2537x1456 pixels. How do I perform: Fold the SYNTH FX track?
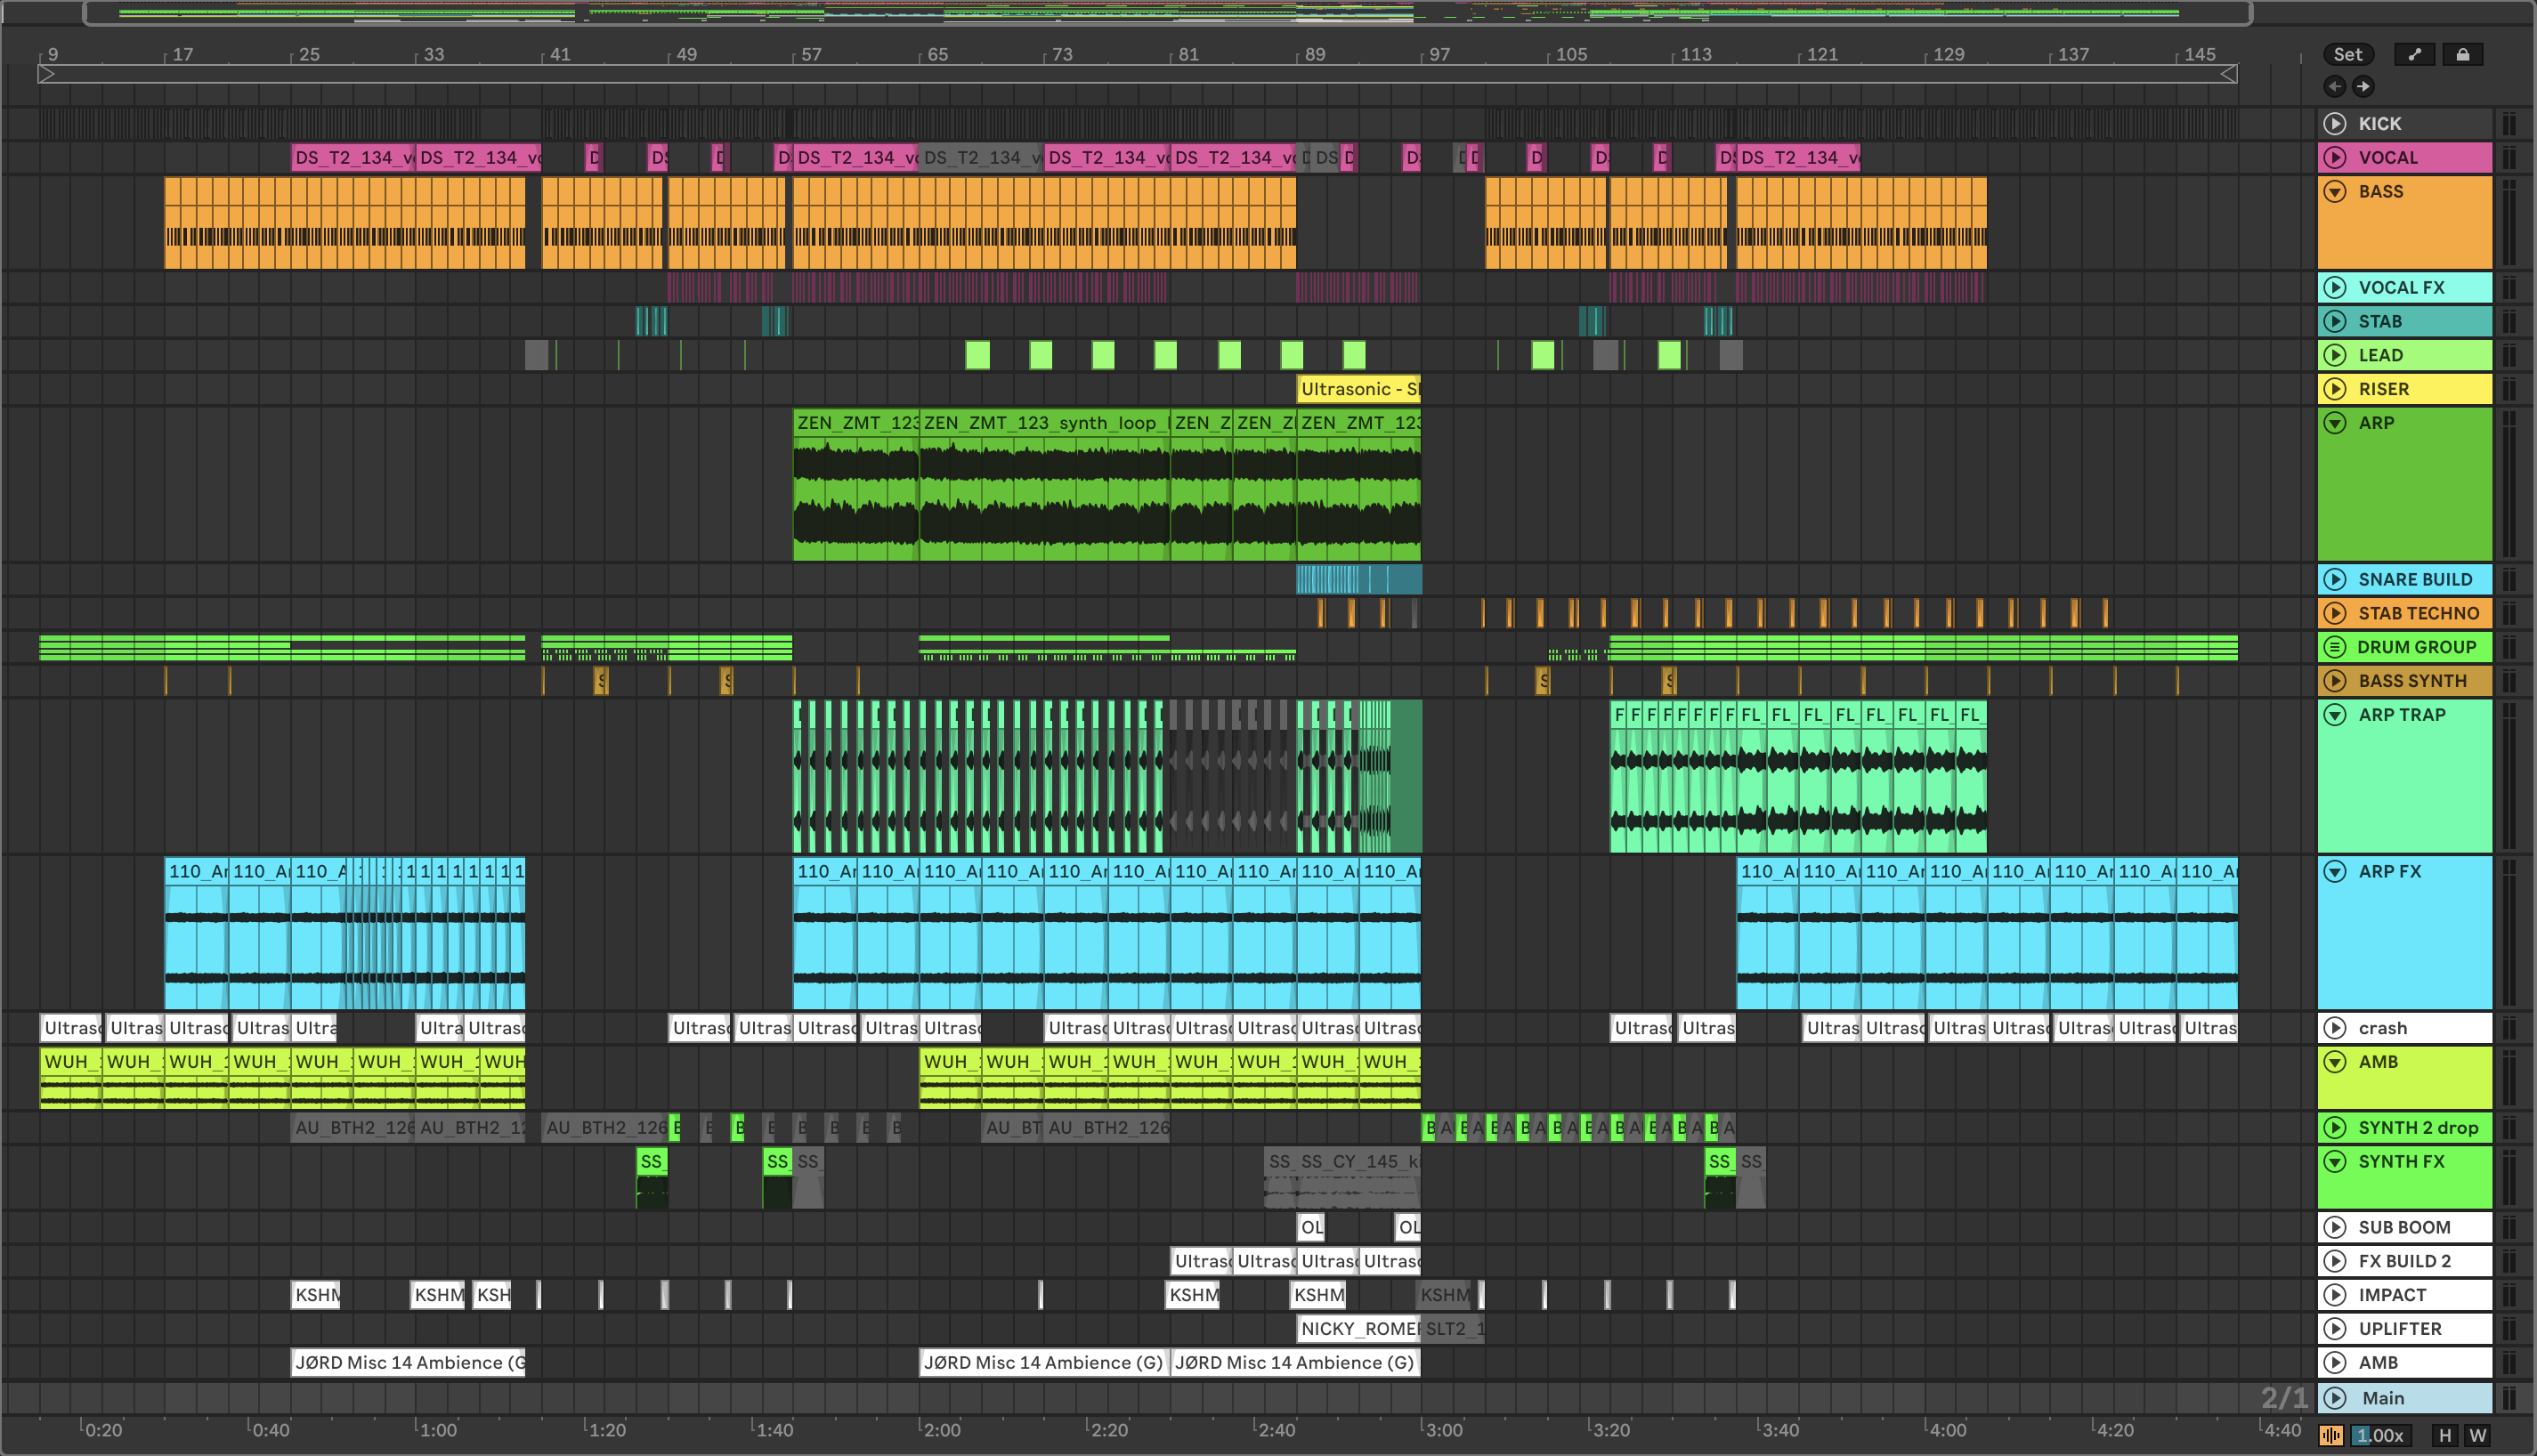pos(2334,1161)
